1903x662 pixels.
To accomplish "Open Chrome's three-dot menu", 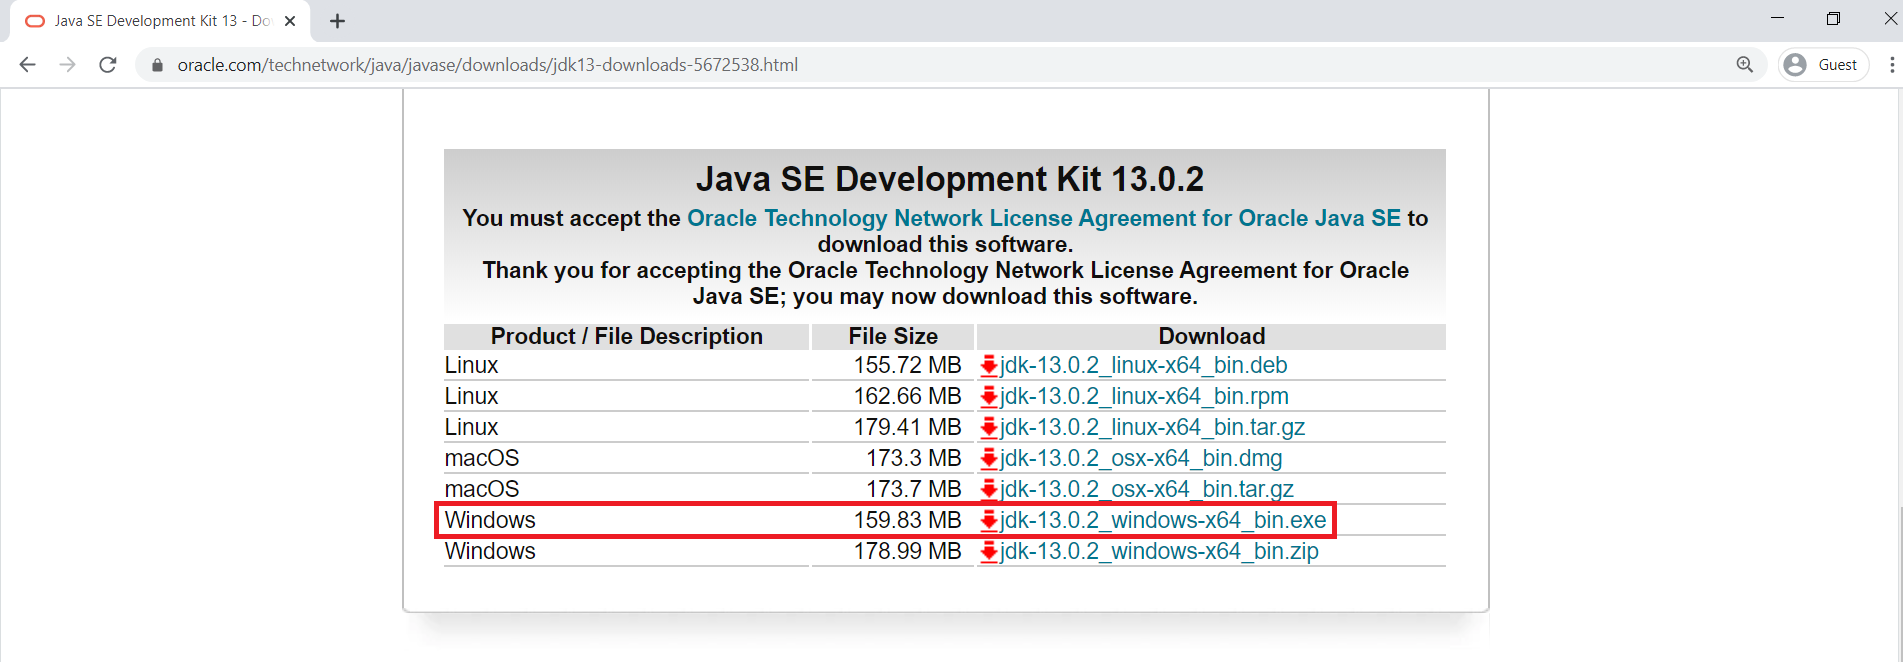I will point(1891,65).
